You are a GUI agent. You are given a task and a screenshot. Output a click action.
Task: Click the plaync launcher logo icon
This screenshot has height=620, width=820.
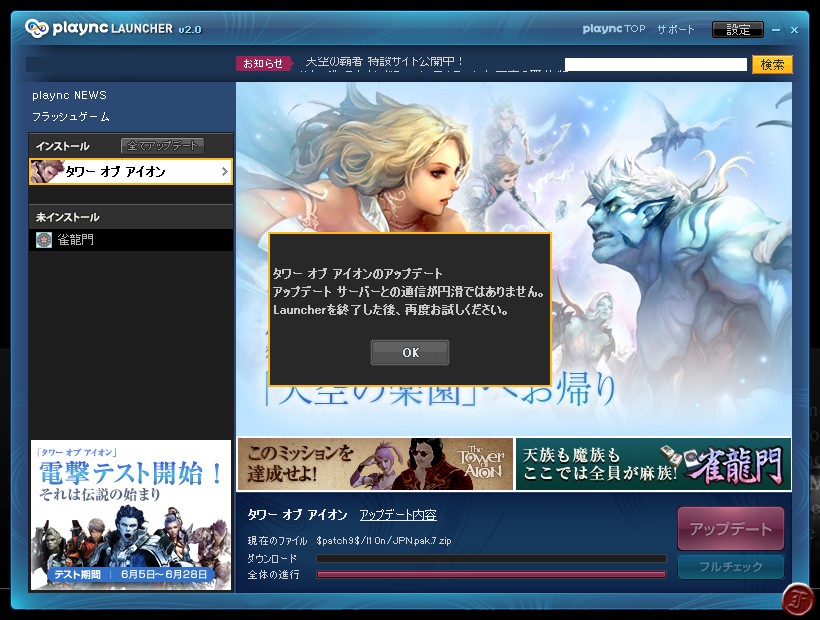(37, 28)
